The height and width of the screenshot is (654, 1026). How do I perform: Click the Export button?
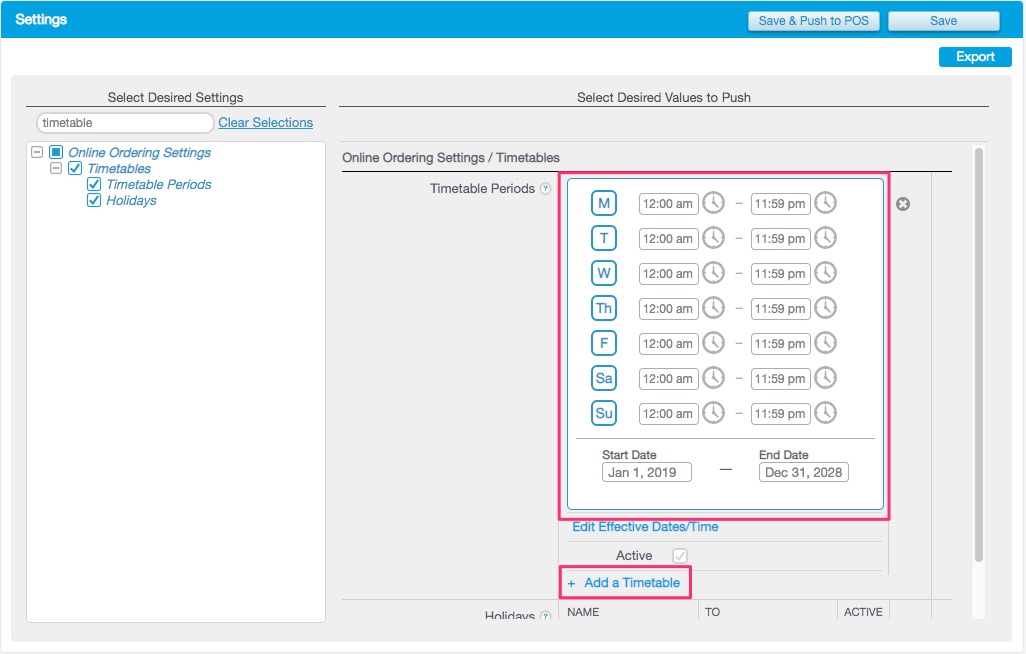pos(974,57)
